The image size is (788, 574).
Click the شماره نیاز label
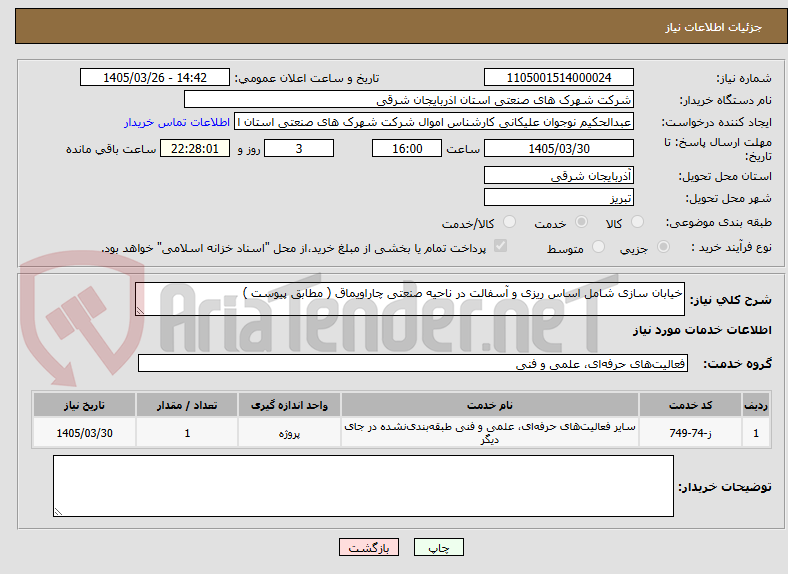pos(744,78)
